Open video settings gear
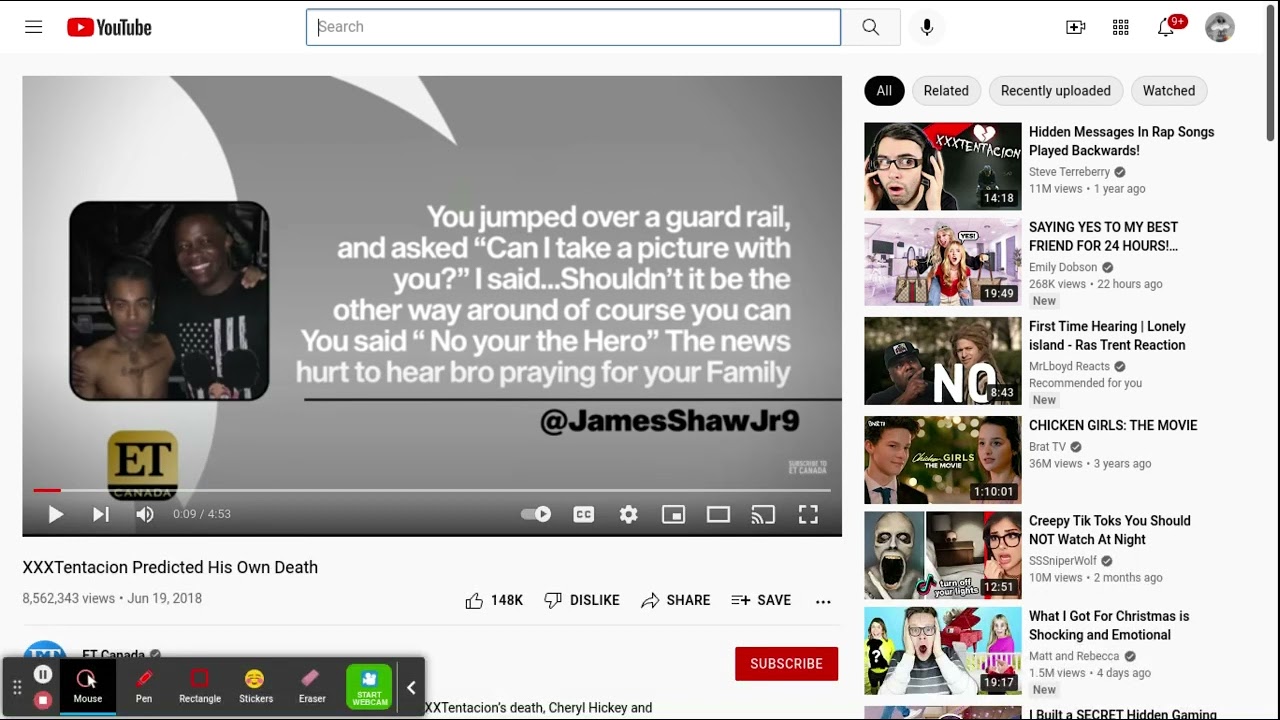The image size is (1280, 720). pyautogui.click(x=629, y=514)
